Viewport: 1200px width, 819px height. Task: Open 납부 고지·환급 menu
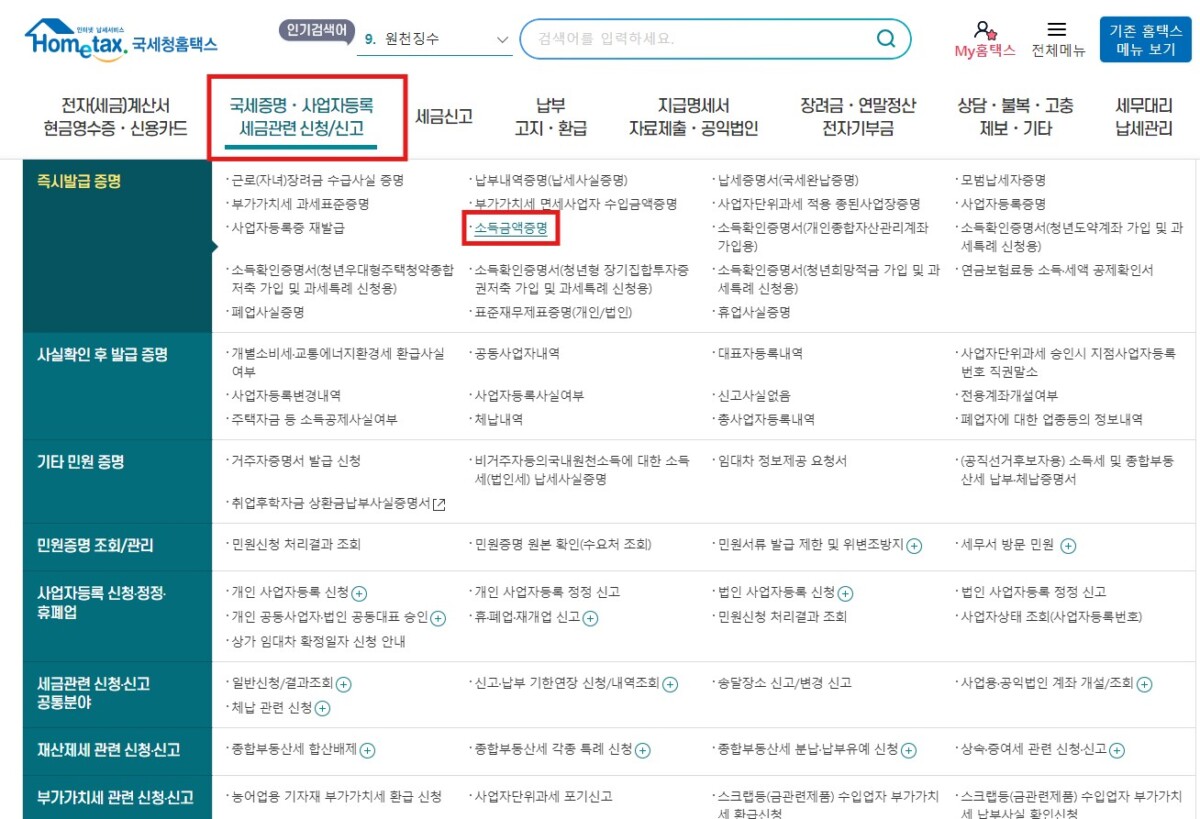click(550, 117)
